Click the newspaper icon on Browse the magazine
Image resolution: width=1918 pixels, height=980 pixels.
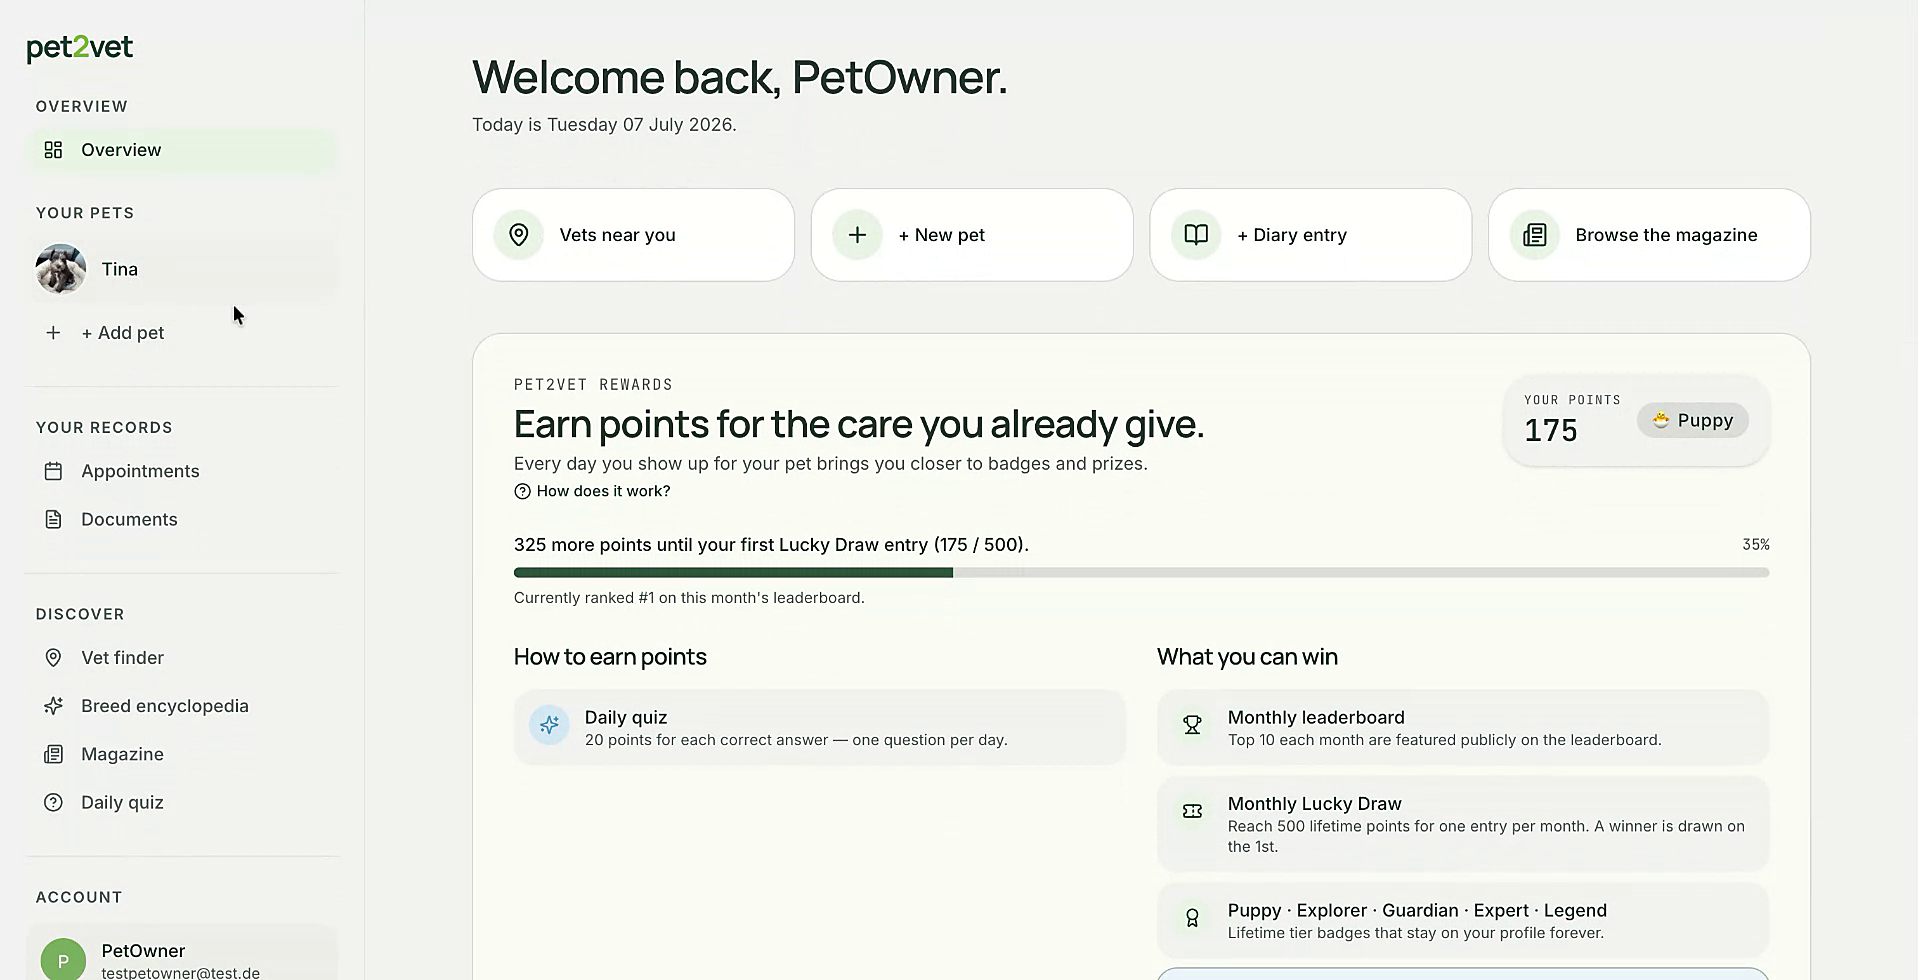coord(1535,235)
